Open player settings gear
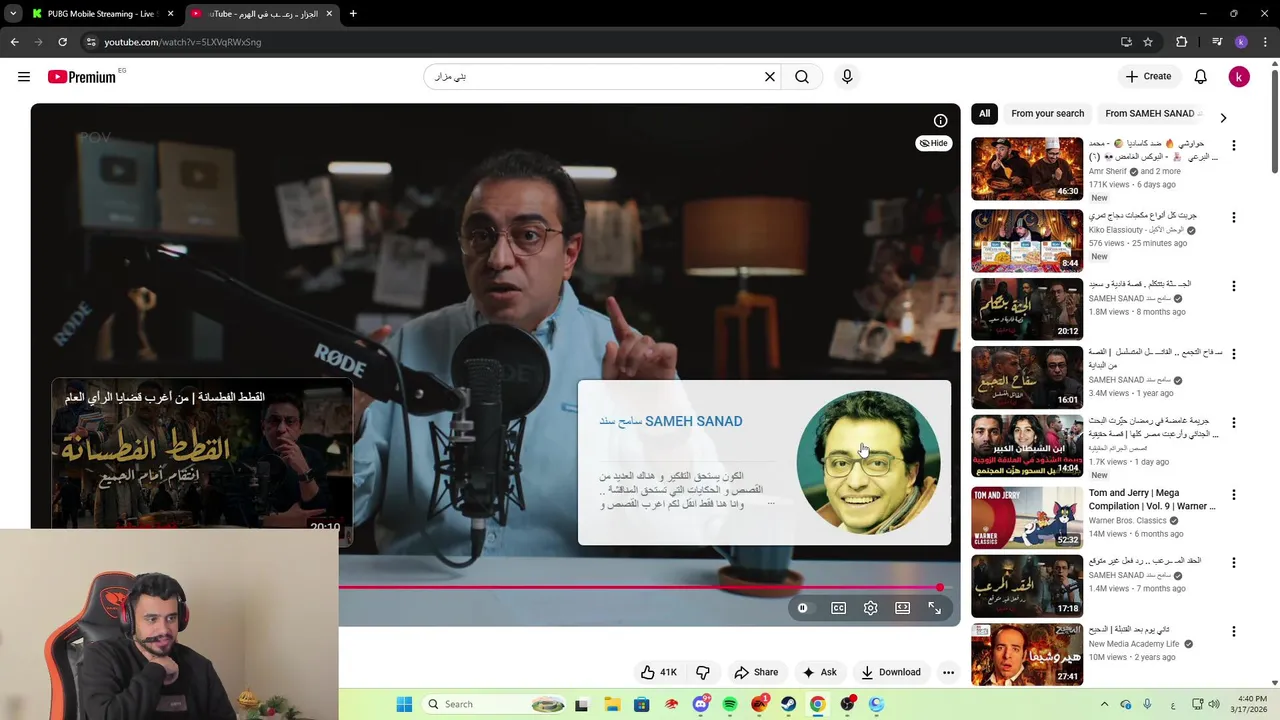This screenshot has height=720, width=1280. pos(870,608)
